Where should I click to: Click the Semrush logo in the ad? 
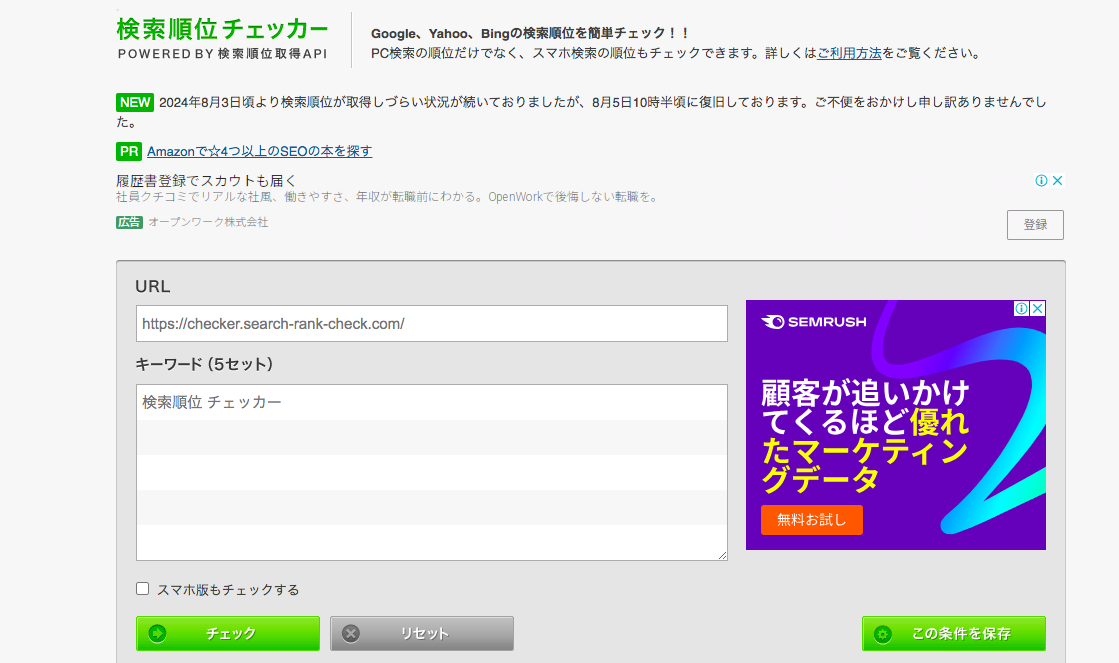pos(814,322)
